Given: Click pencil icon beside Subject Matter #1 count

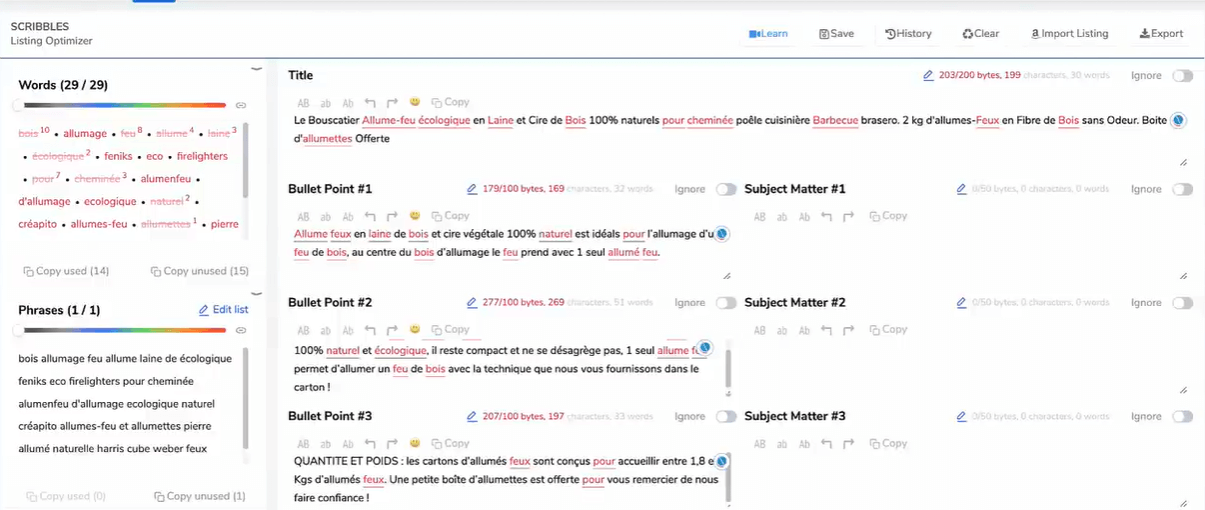Looking at the screenshot, I should coord(961,189).
